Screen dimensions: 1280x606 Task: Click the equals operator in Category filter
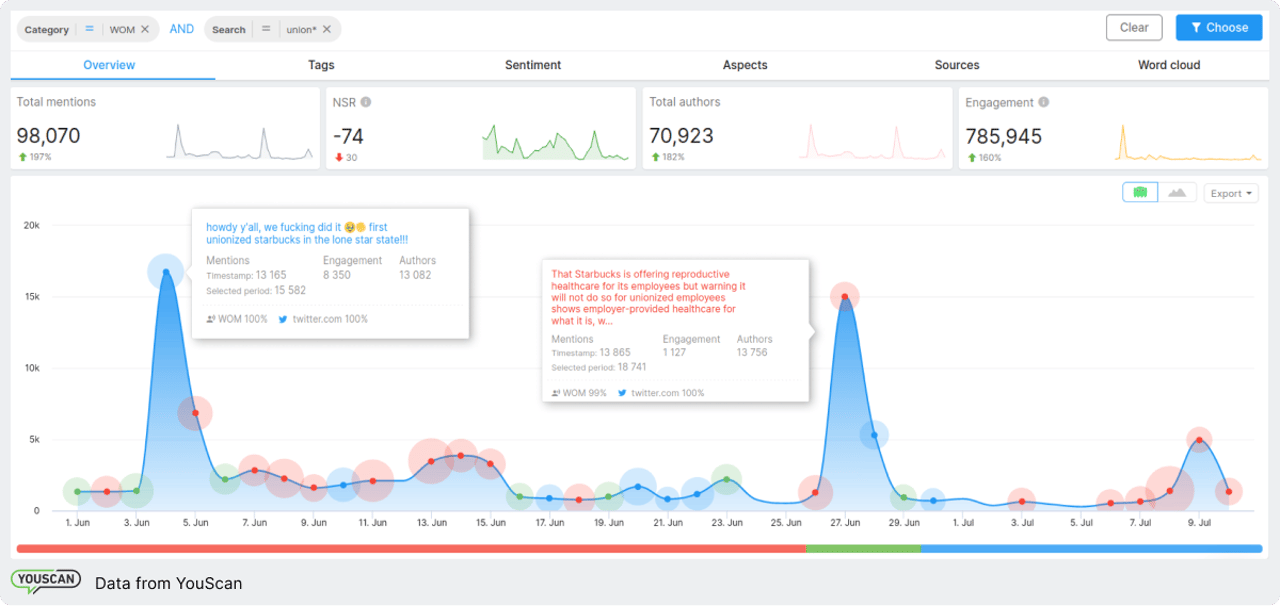[x=89, y=30]
